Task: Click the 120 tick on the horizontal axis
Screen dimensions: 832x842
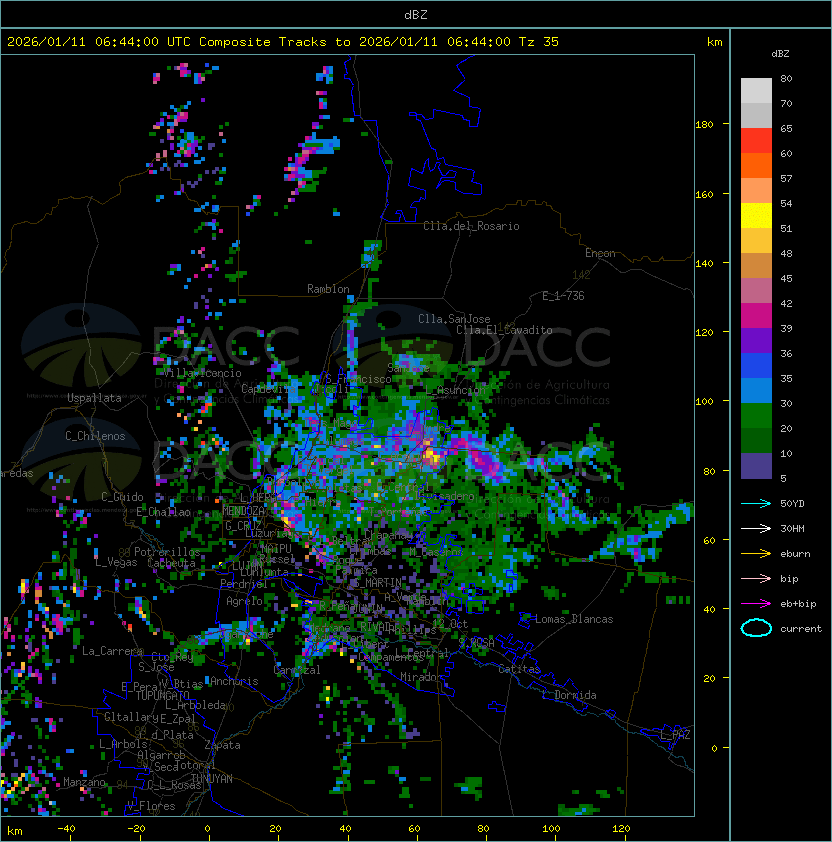Action: (x=621, y=829)
